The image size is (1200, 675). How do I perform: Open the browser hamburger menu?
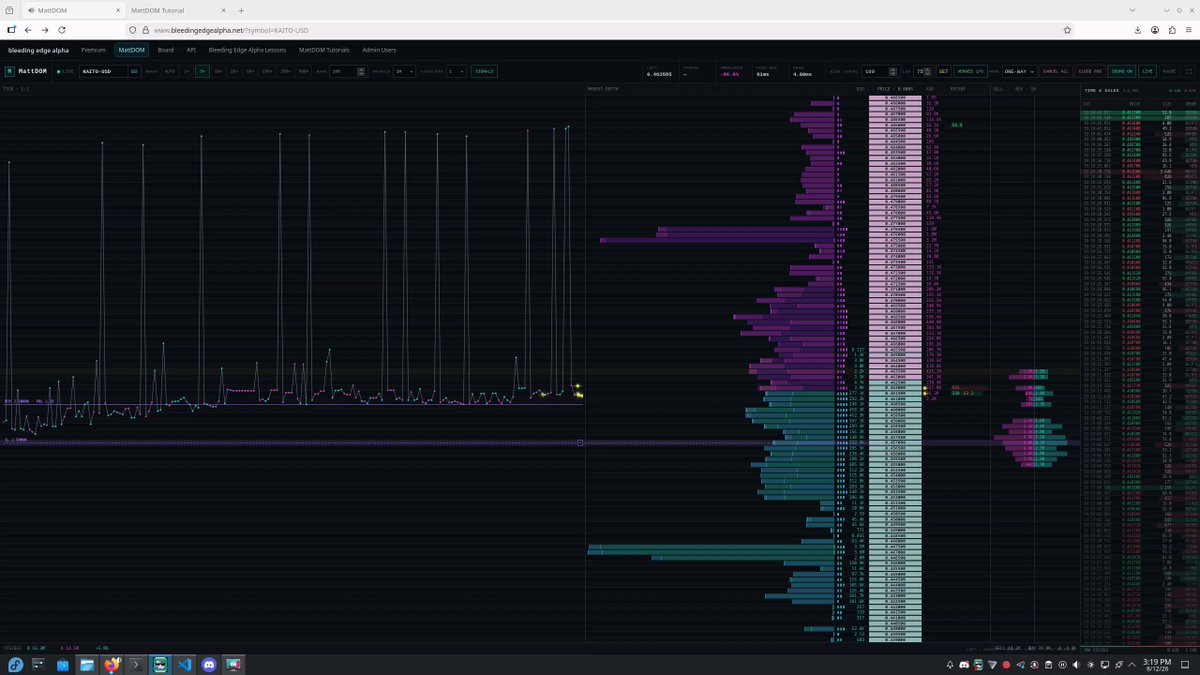click(x=1190, y=30)
